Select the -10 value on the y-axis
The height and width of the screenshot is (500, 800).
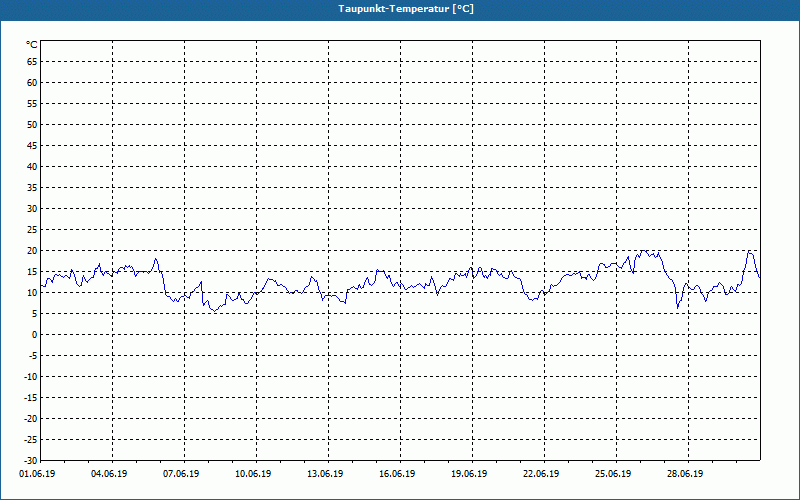pos(31,377)
